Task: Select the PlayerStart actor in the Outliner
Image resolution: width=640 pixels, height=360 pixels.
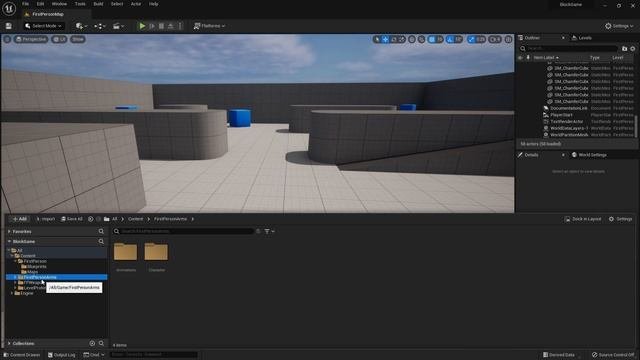Action: (x=561, y=115)
